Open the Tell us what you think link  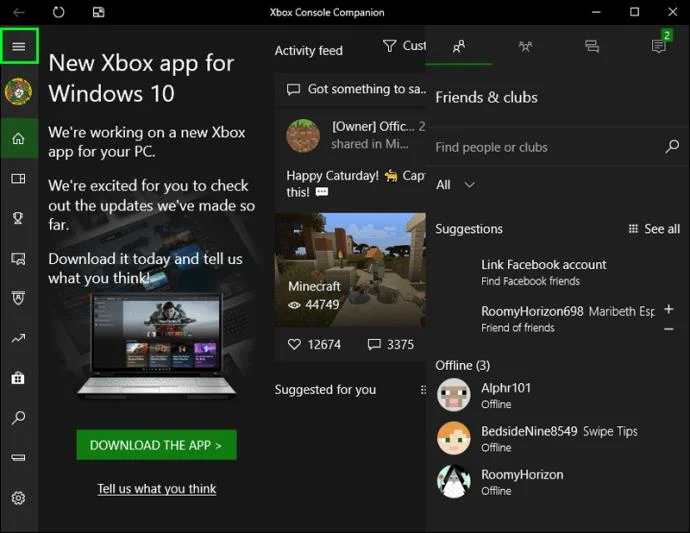coord(157,489)
